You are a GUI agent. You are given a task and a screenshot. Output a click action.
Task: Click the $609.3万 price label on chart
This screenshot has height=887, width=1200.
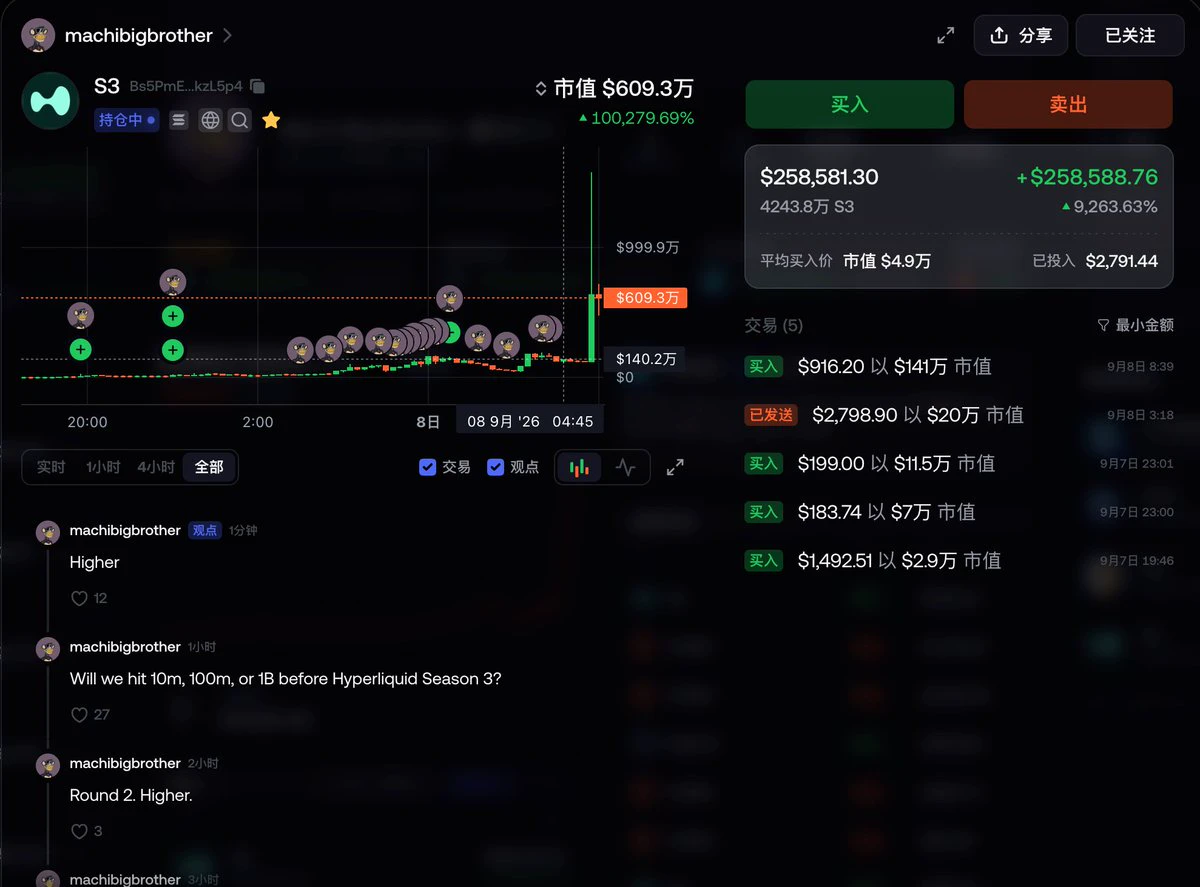click(x=645, y=298)
